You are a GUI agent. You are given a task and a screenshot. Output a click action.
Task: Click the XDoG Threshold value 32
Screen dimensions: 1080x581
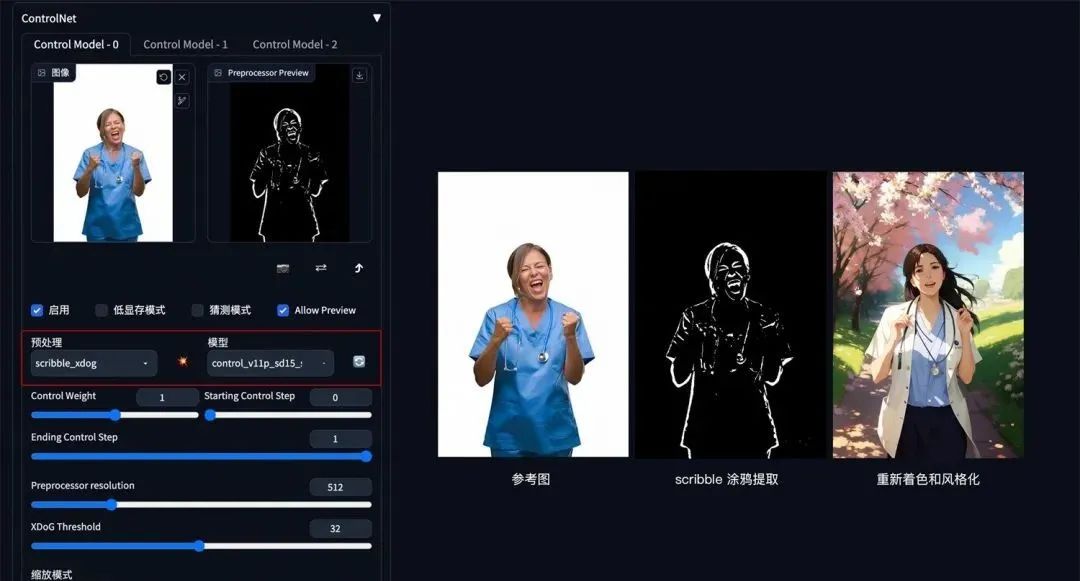coord(340,528)
